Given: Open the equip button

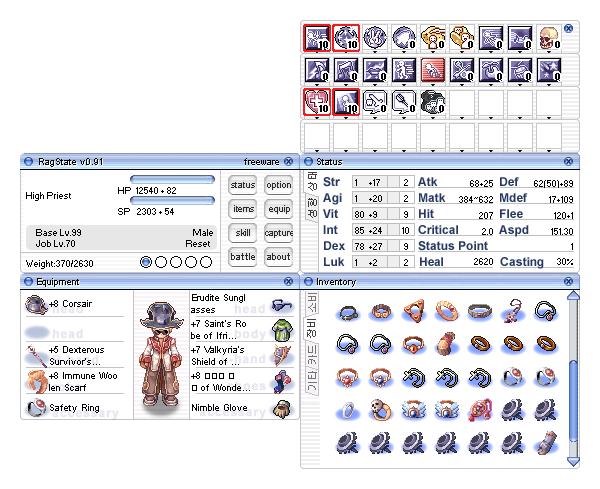Looking at the screenshot, I should click(279, 209).
